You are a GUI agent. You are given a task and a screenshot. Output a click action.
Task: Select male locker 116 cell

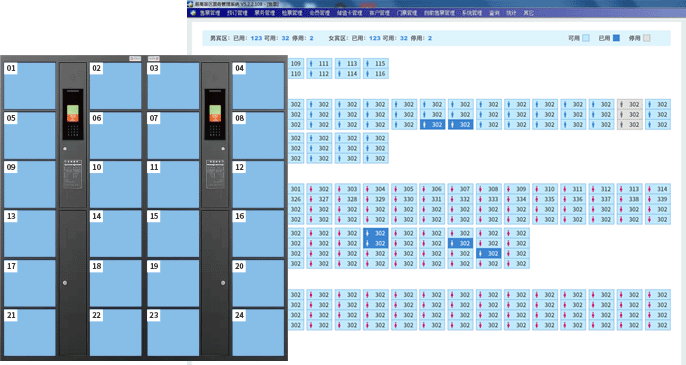point(376,74)
